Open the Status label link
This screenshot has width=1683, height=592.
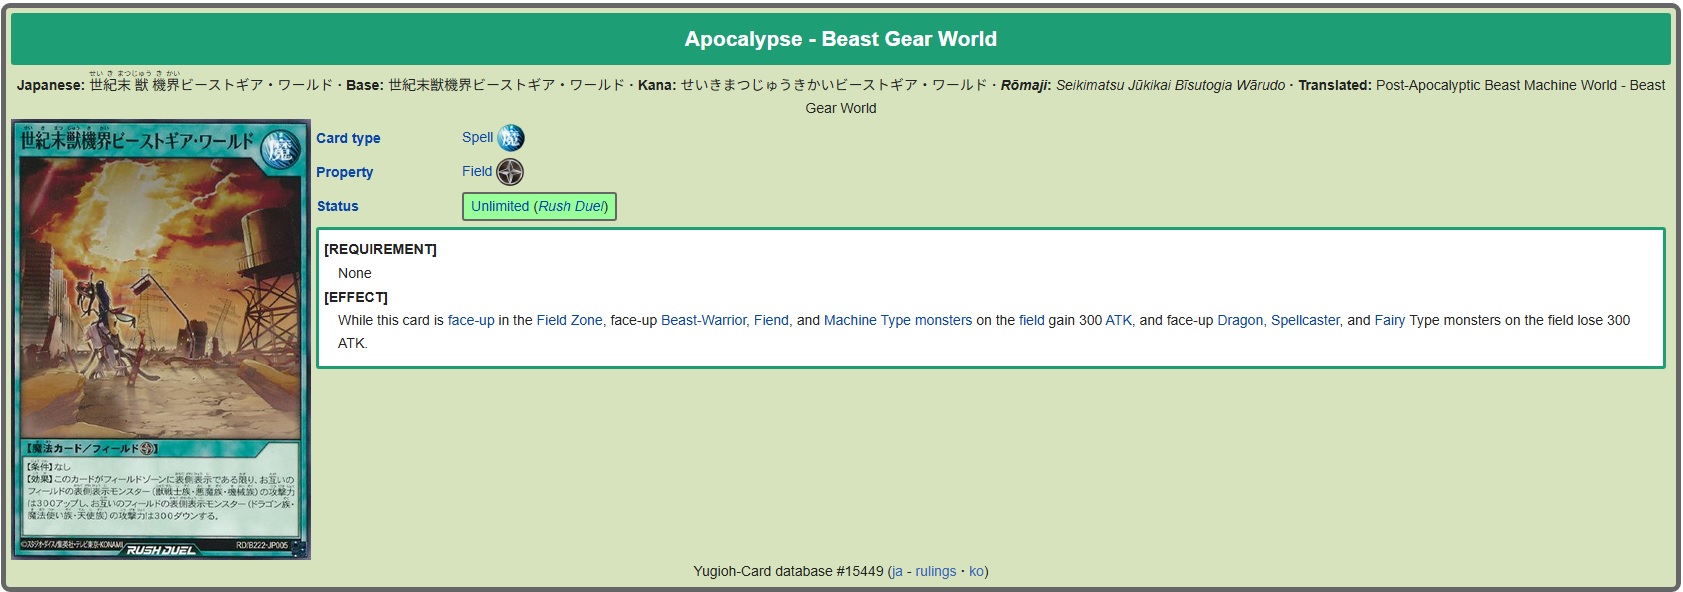337,206
